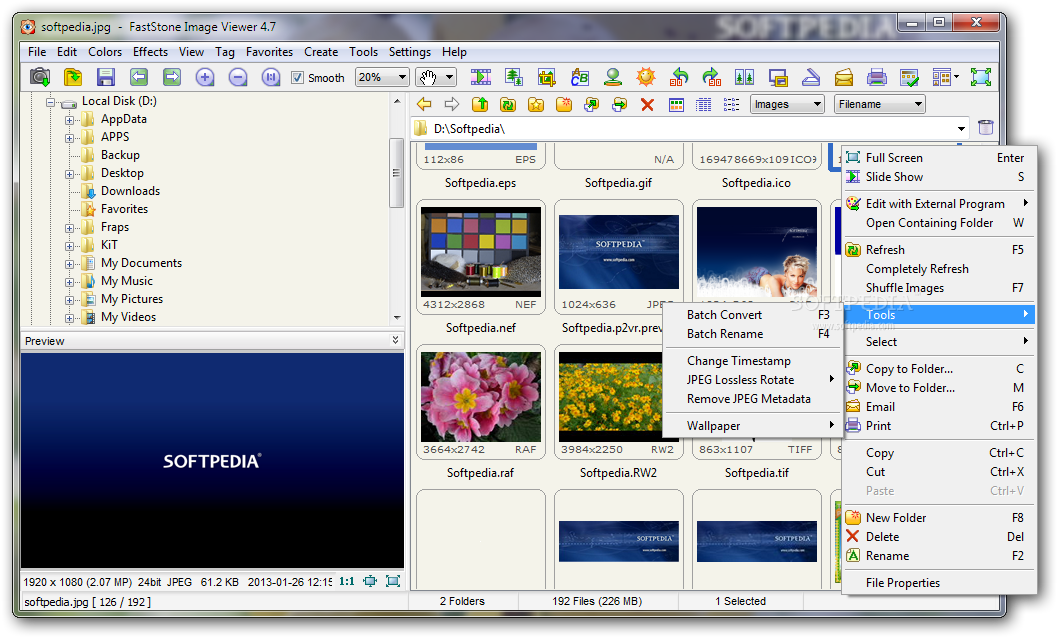Select the Softpedia.raf thumbnail
The height and width of the screenshot is (638, 1058).
pos(480,400)
